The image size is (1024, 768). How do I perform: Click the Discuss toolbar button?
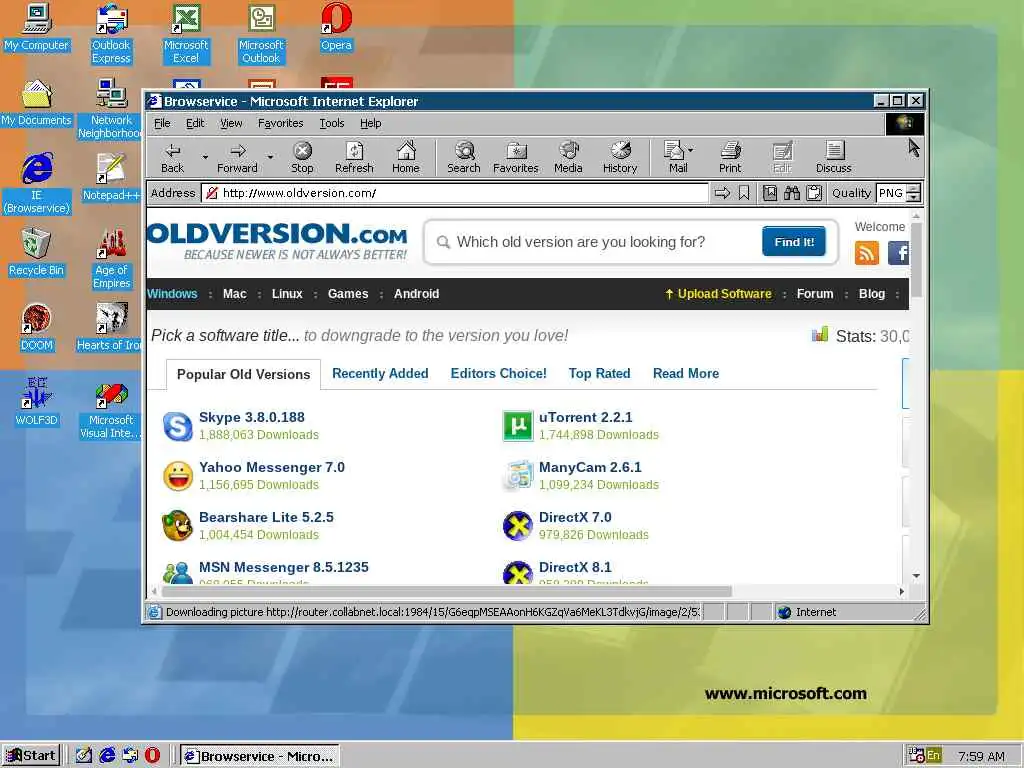[x=833, y=157]
